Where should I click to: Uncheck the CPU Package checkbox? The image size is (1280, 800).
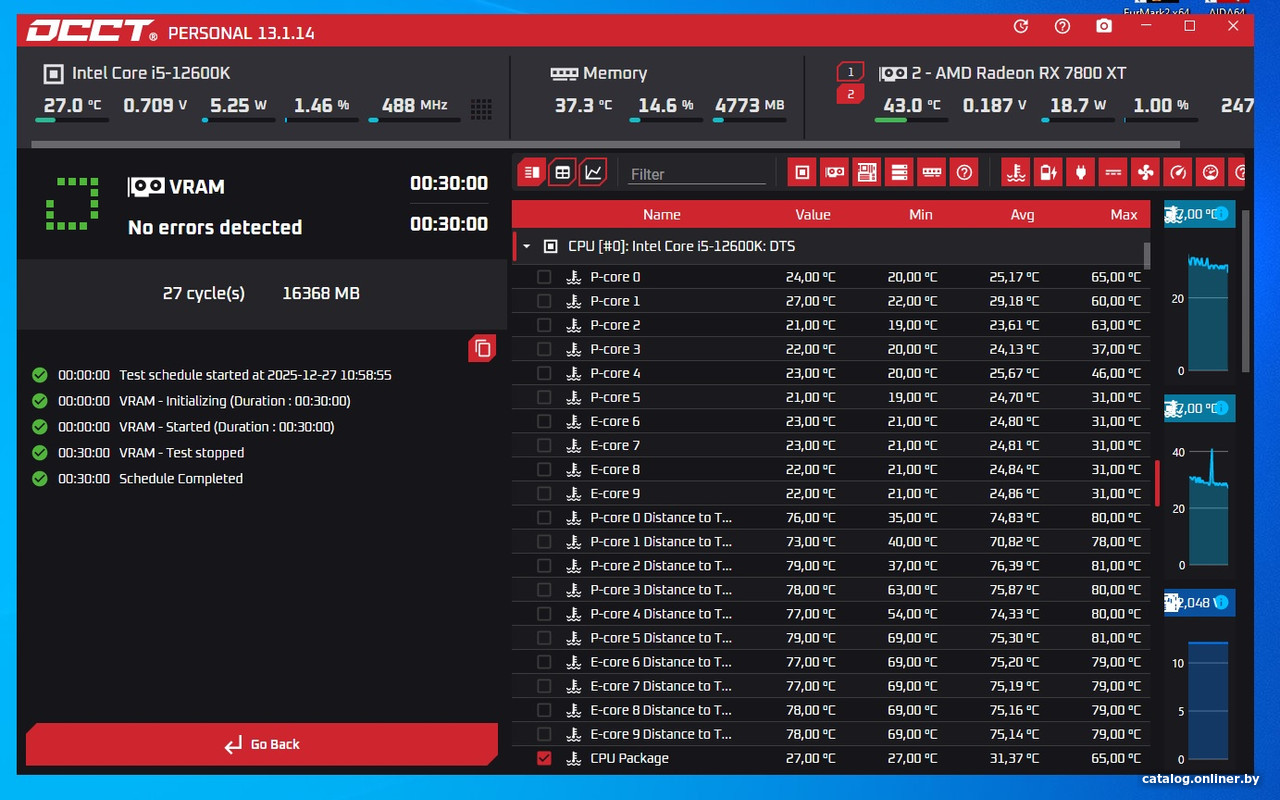click(x=544, y=758)
